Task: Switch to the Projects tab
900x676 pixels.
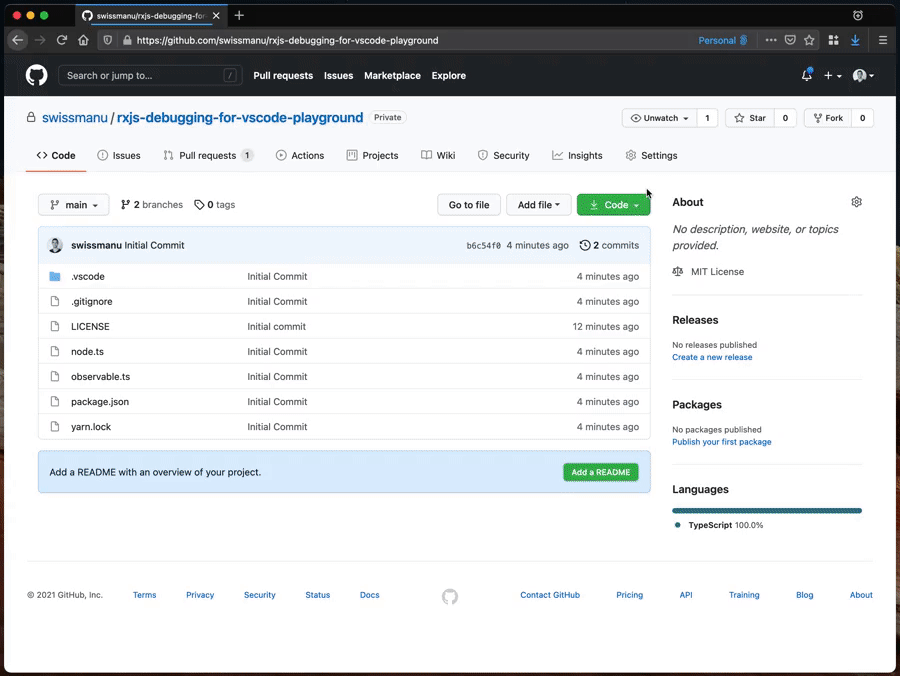Action: (x=373, y=156)
